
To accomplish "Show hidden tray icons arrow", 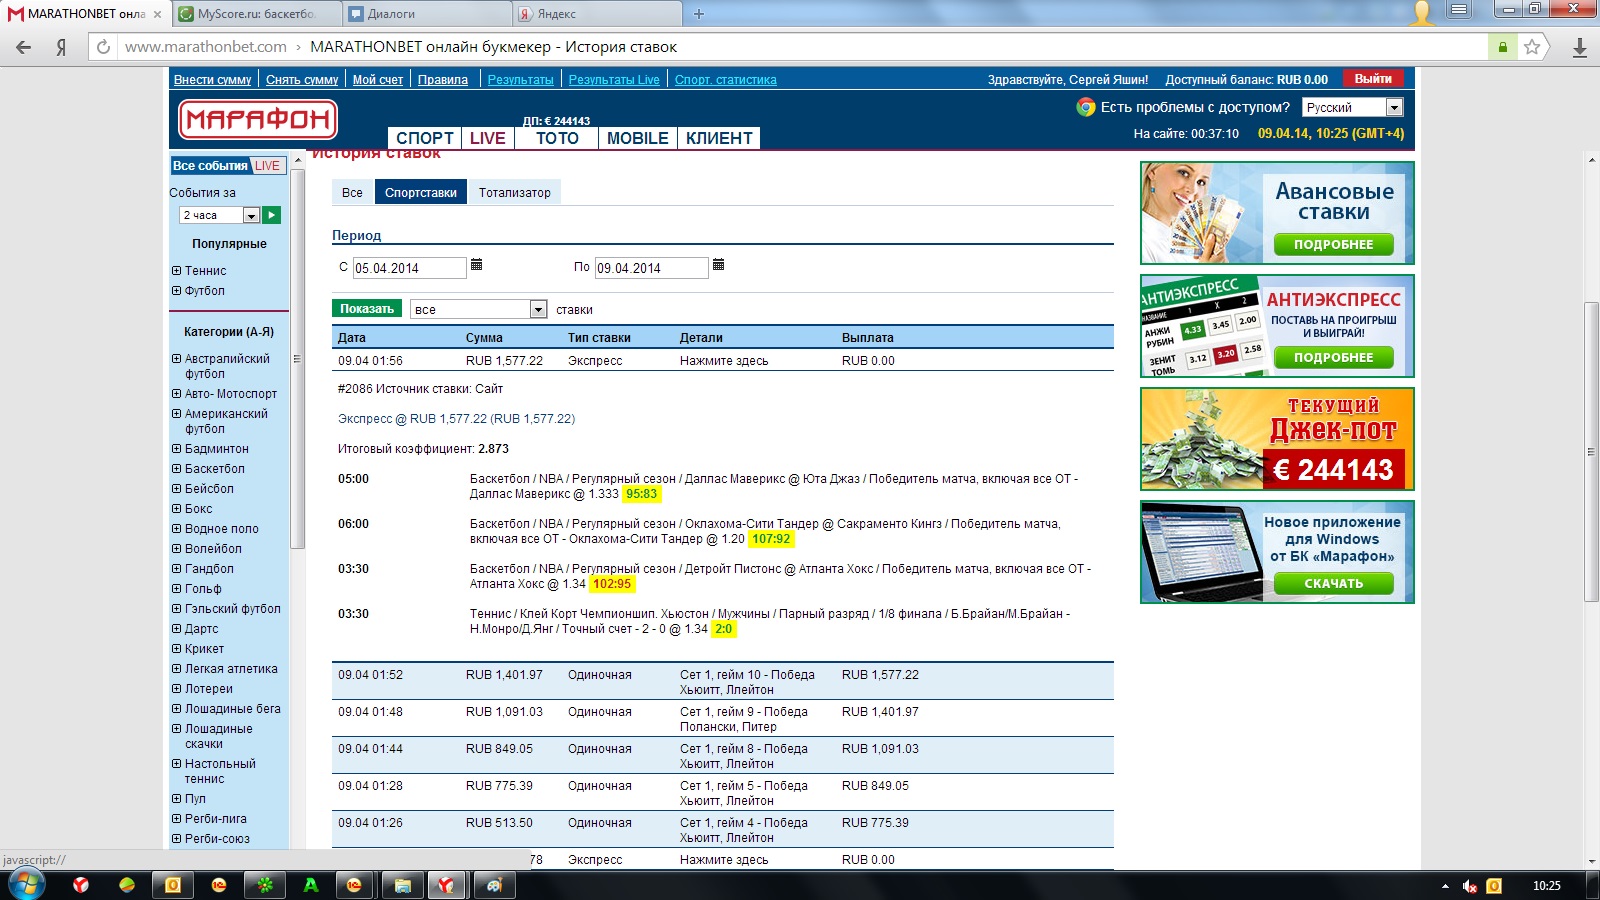I will coord(1445,886).
